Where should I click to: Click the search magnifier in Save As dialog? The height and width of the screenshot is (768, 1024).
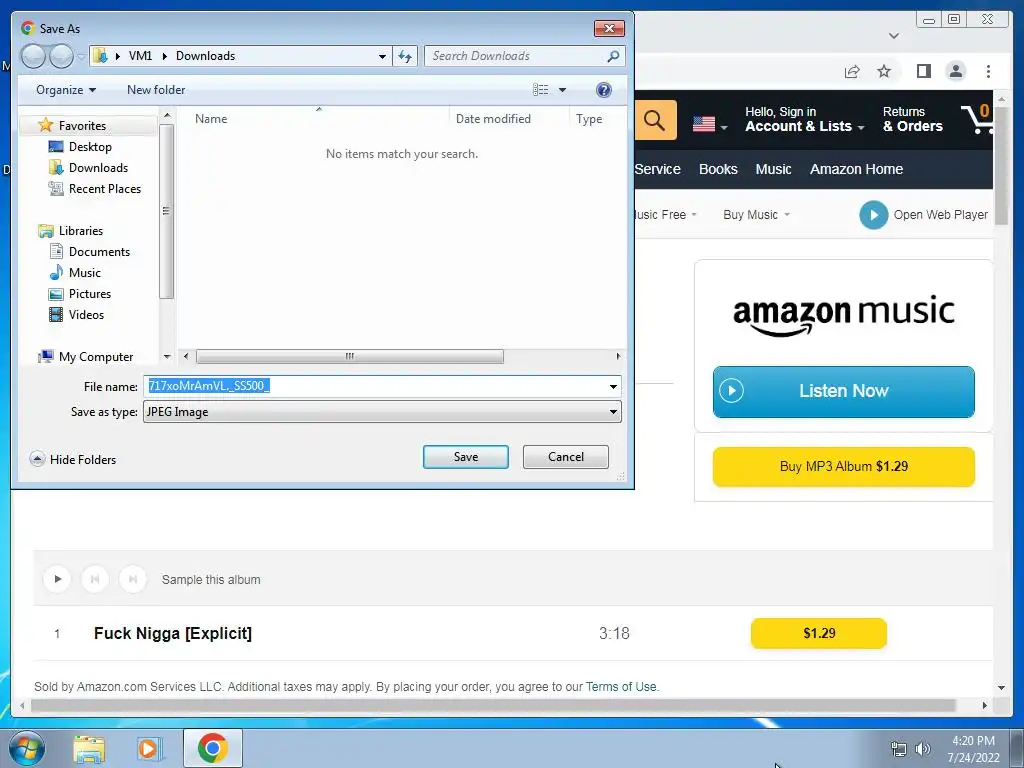click(613, 56)
